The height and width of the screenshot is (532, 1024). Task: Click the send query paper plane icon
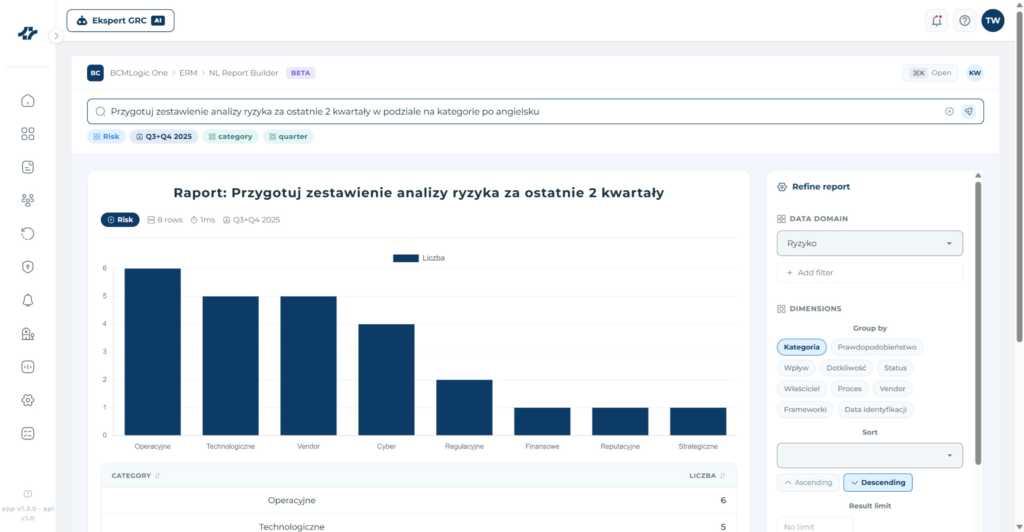click(x=968, y=112)
